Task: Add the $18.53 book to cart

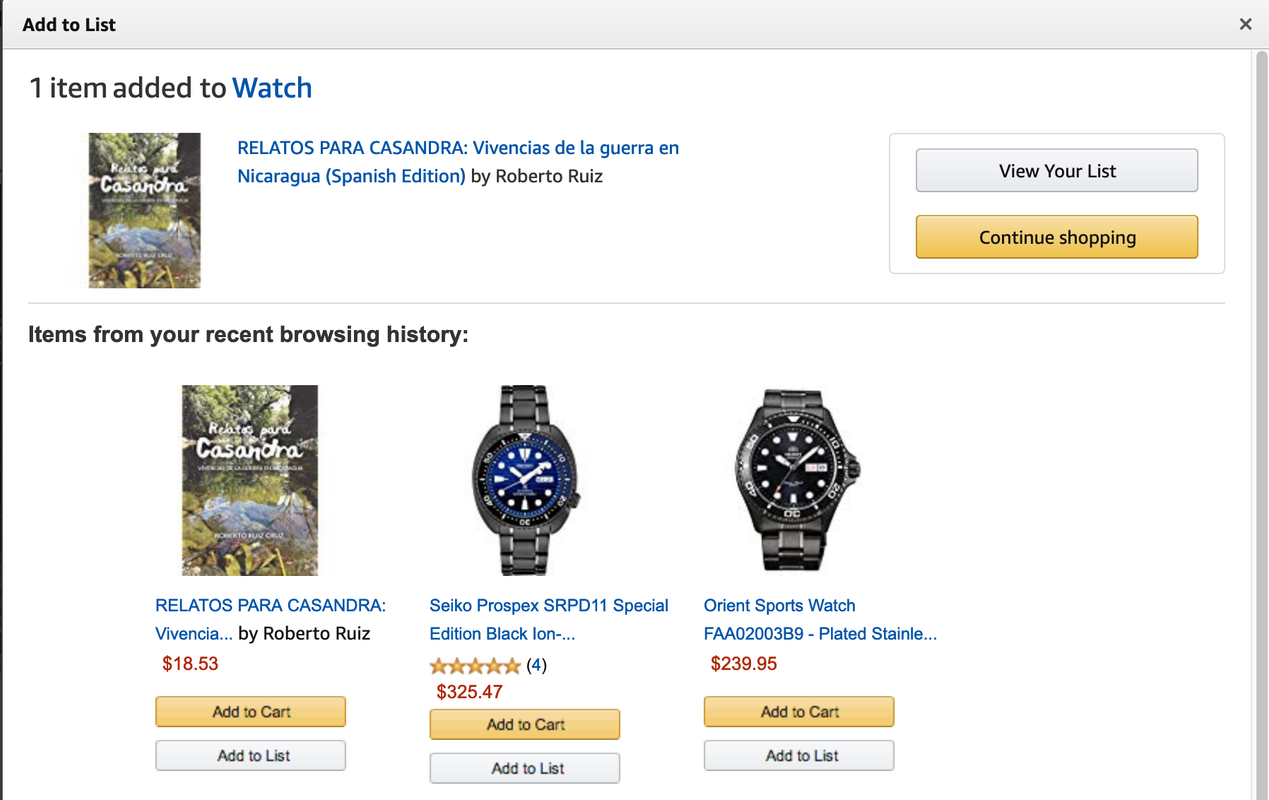Action: pos(250,712)
